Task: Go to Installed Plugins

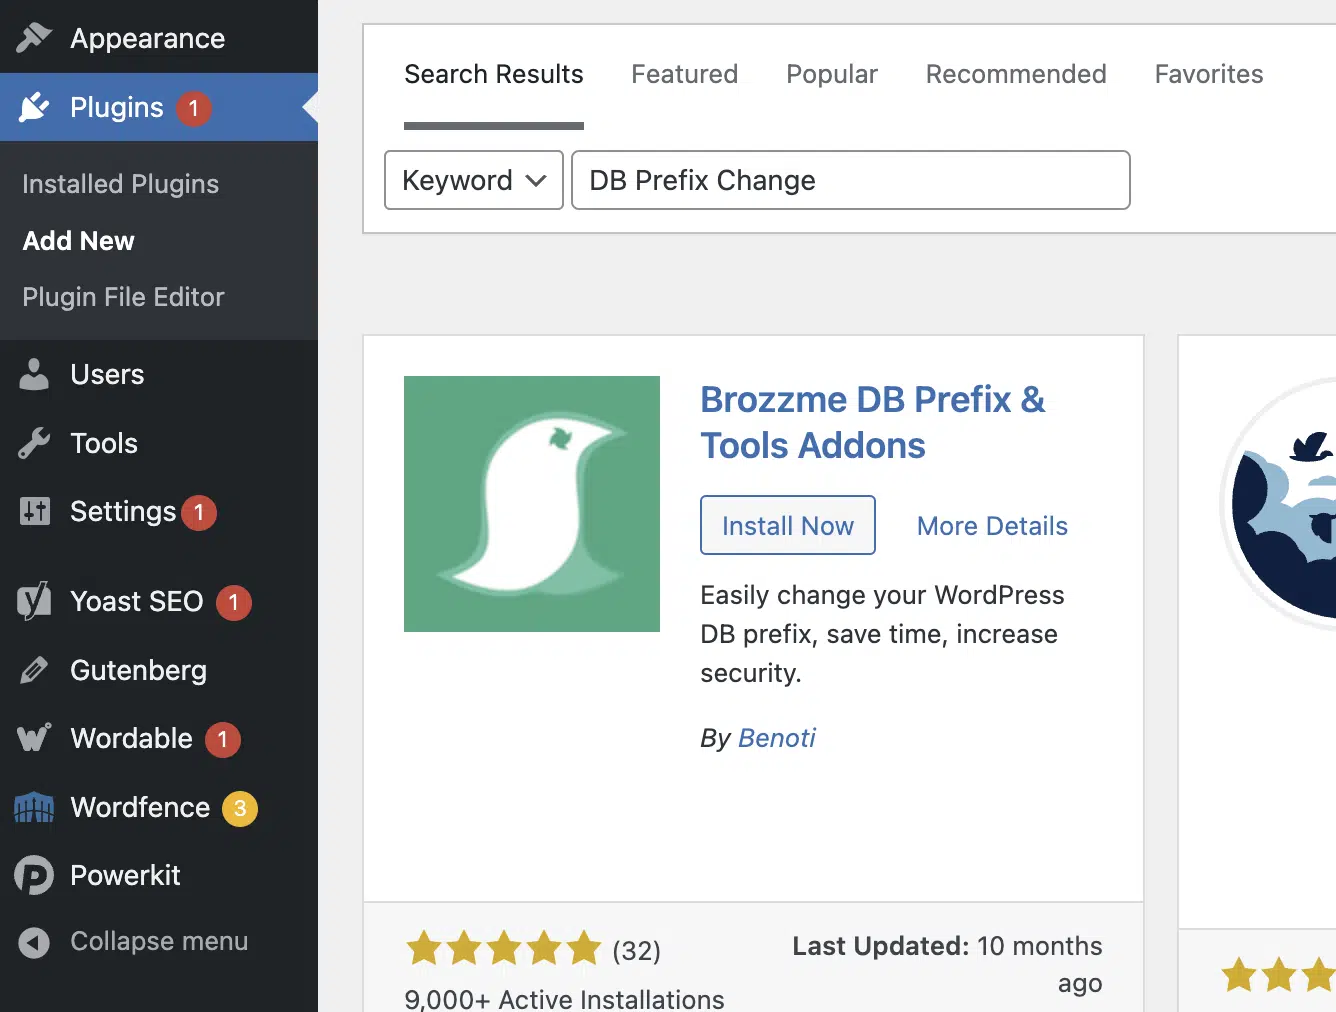Action: (120, 184)
